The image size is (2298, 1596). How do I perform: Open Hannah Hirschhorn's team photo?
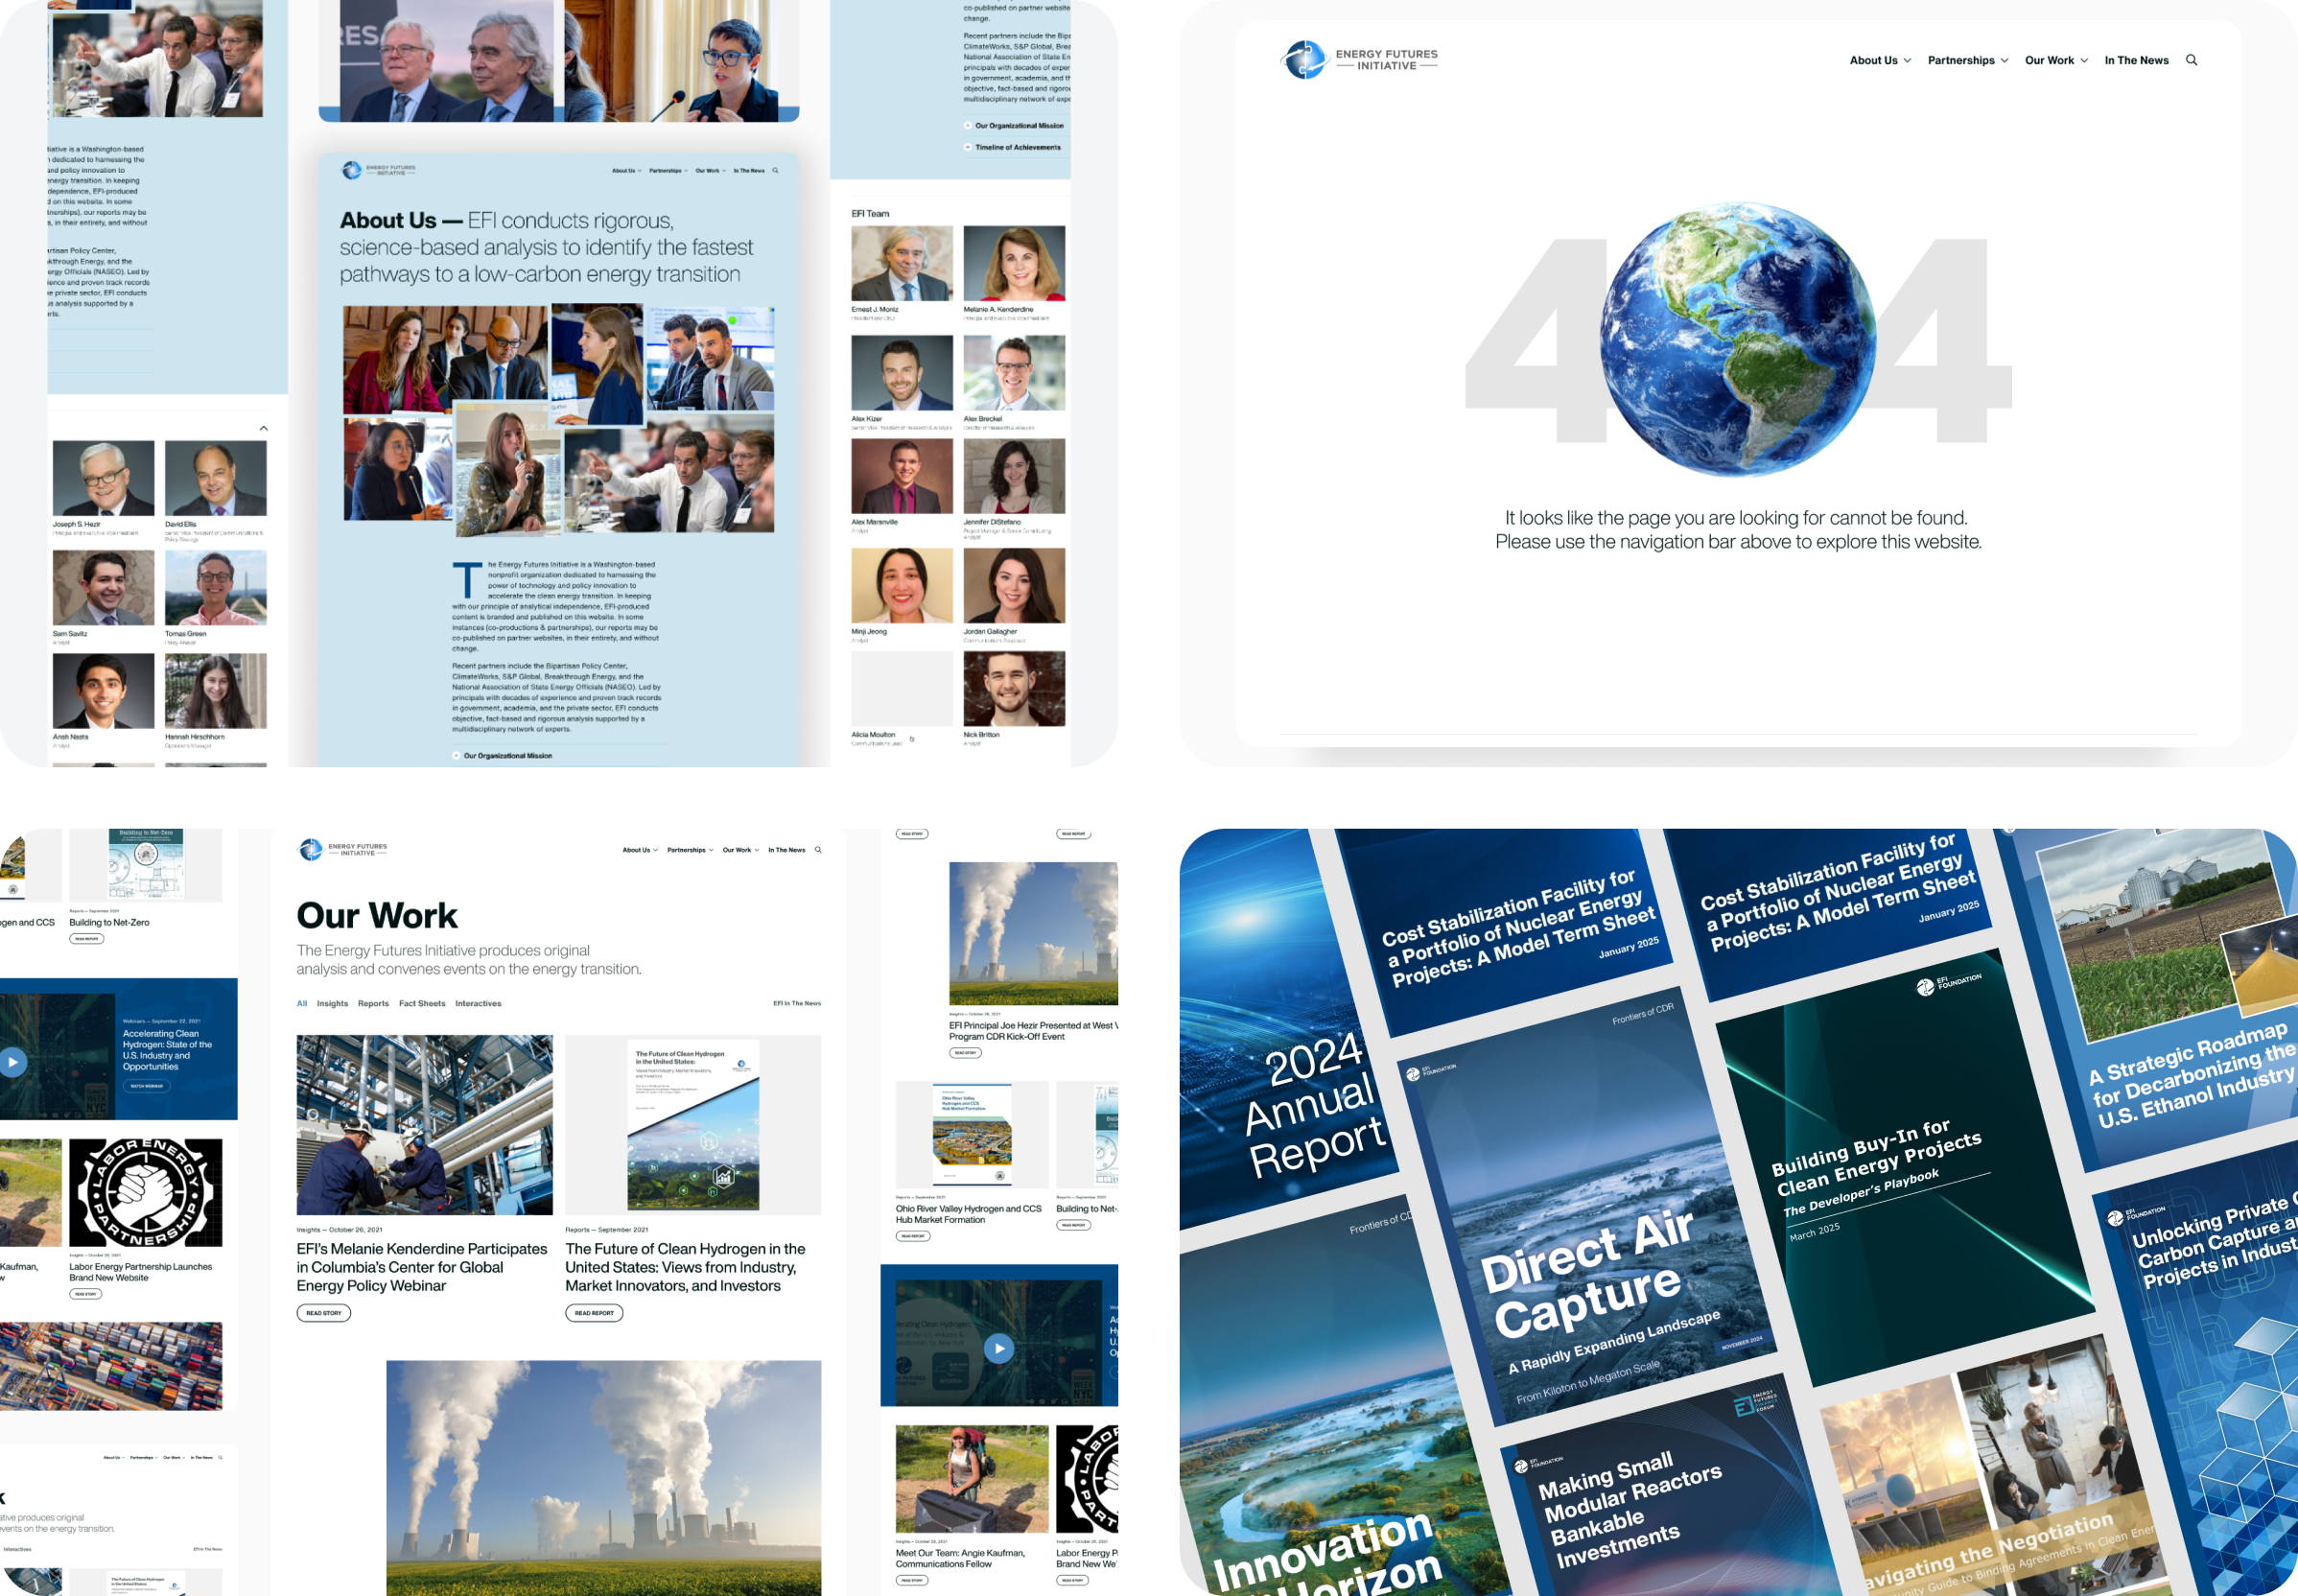216,691
